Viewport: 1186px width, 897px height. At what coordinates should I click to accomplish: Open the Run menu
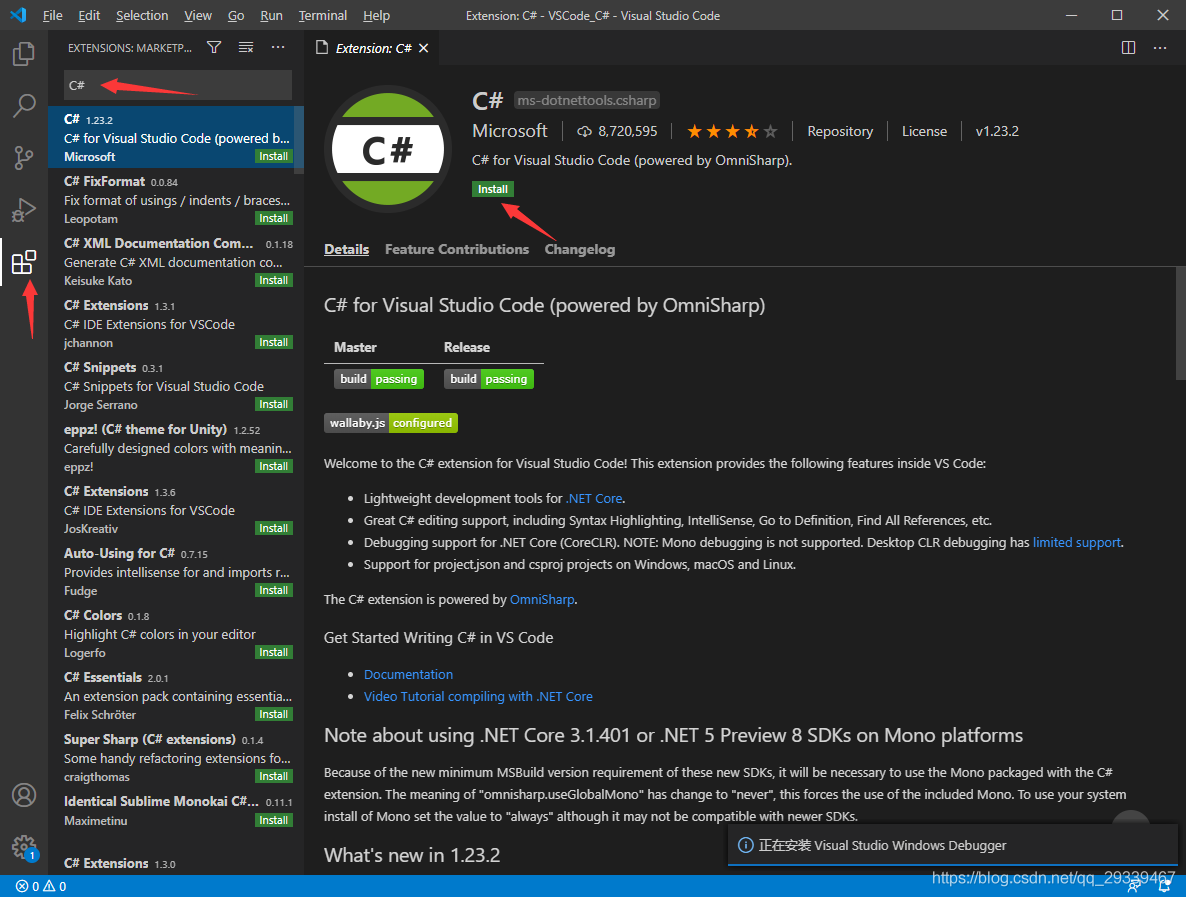point(271,15)
